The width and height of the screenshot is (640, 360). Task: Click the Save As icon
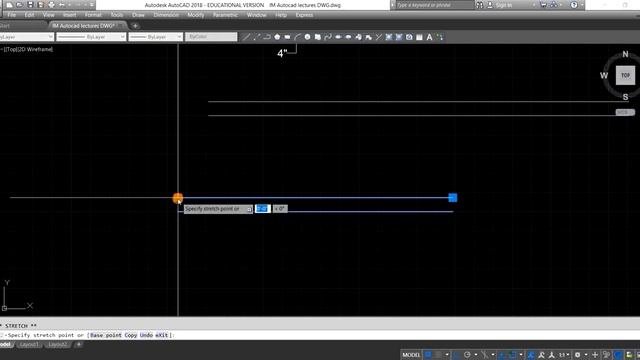tap(41, 5)
